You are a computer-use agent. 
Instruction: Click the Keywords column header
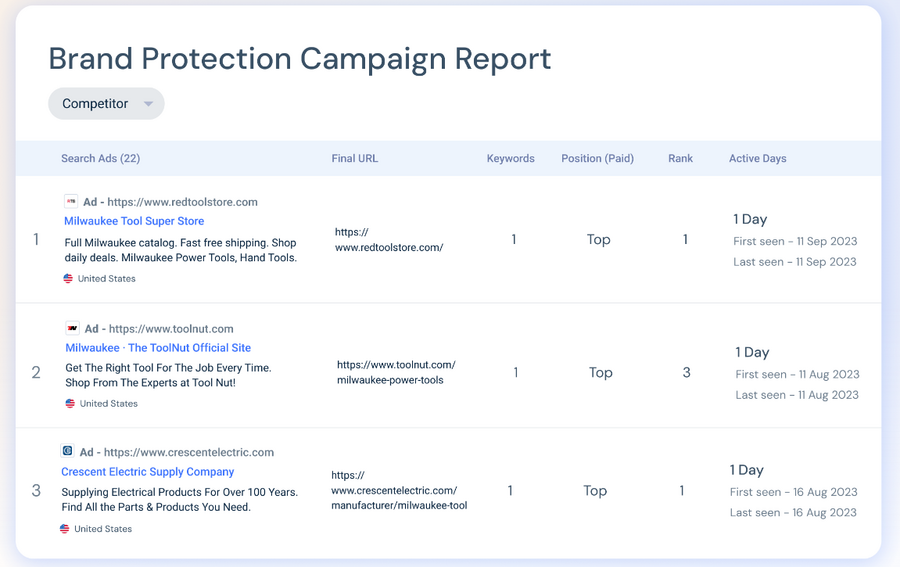[510, 158]
